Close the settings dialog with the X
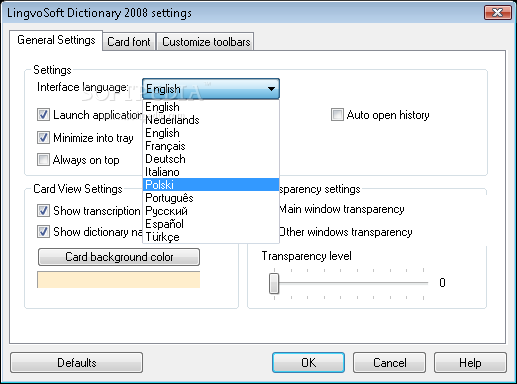517x384 pixels. click(497, 13)
